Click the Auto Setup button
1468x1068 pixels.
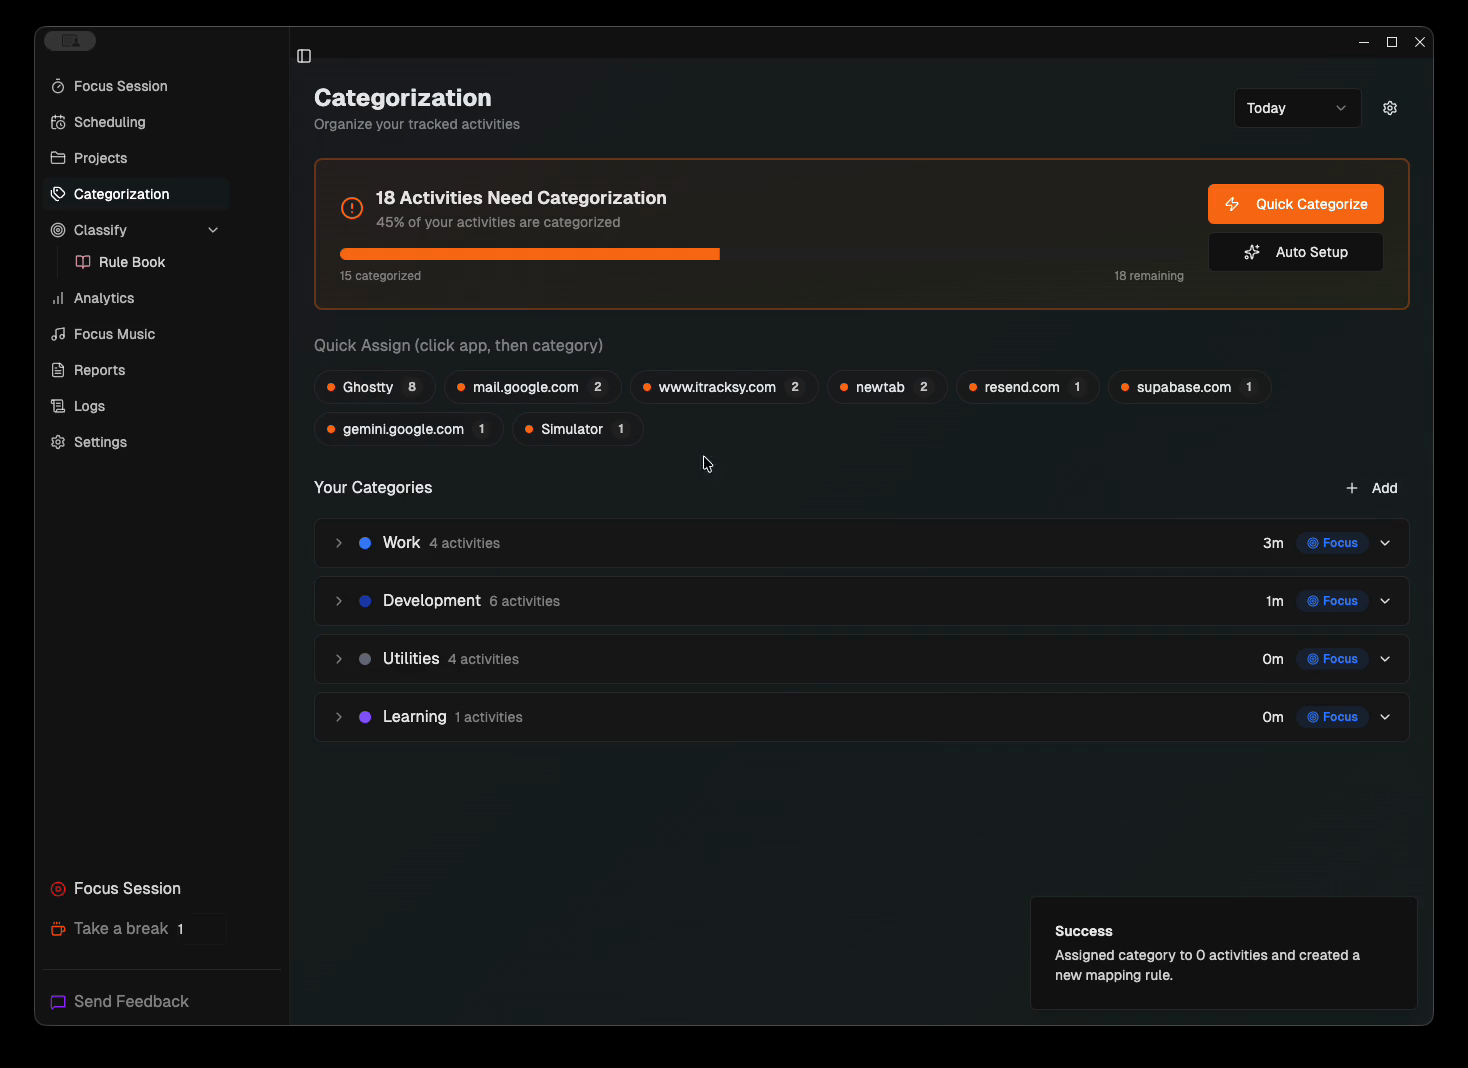click(x=1295, y=252)
